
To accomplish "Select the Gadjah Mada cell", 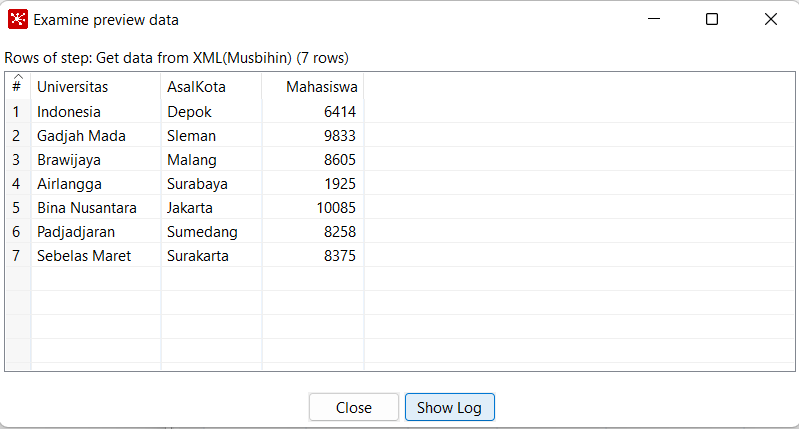I will 95,136.
